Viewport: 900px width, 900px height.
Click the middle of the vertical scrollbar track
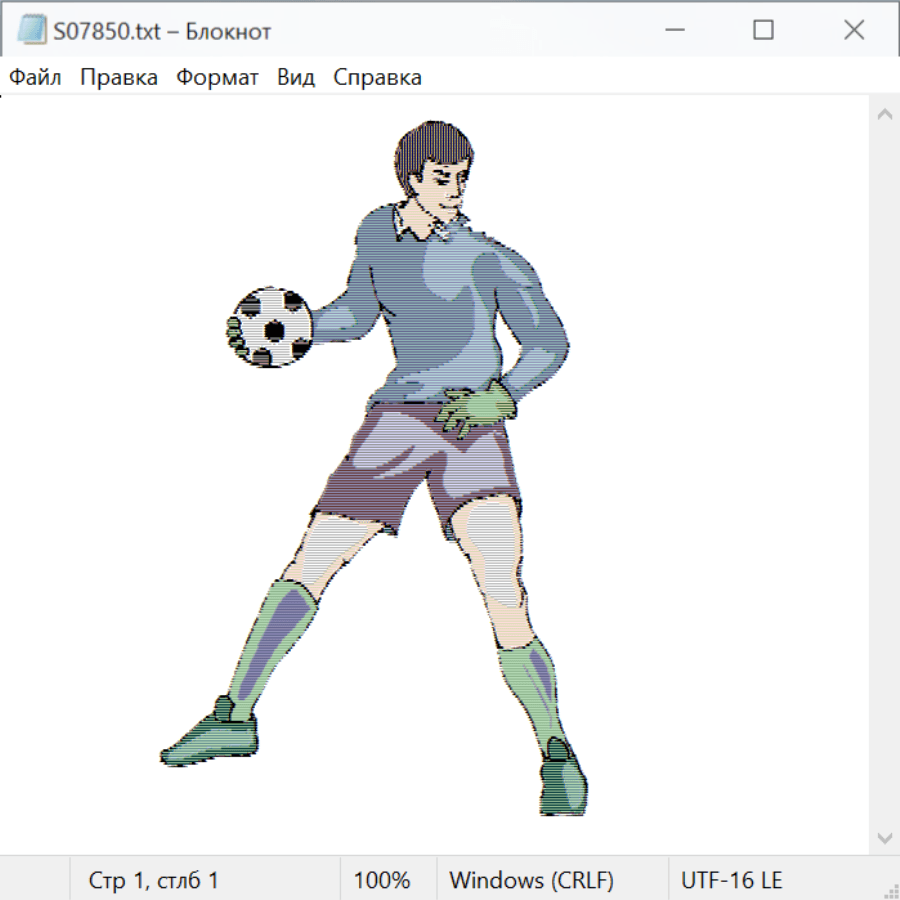coord(884,475)
